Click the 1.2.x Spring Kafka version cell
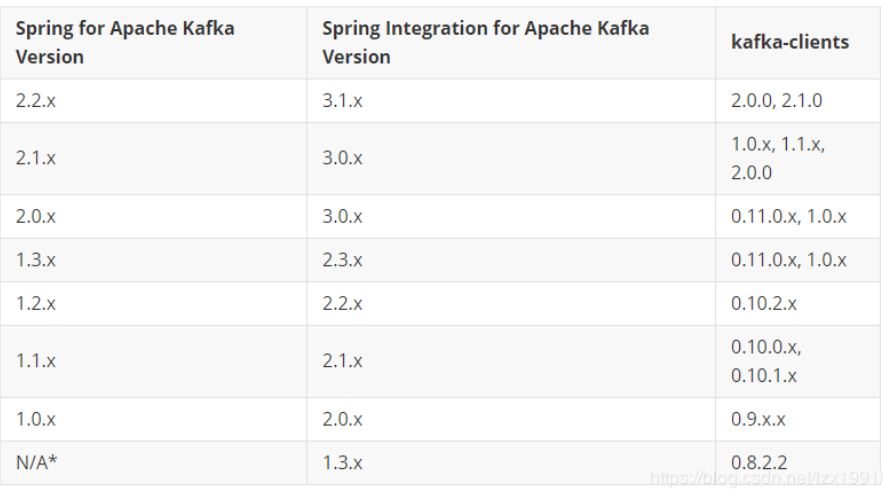 36,303
